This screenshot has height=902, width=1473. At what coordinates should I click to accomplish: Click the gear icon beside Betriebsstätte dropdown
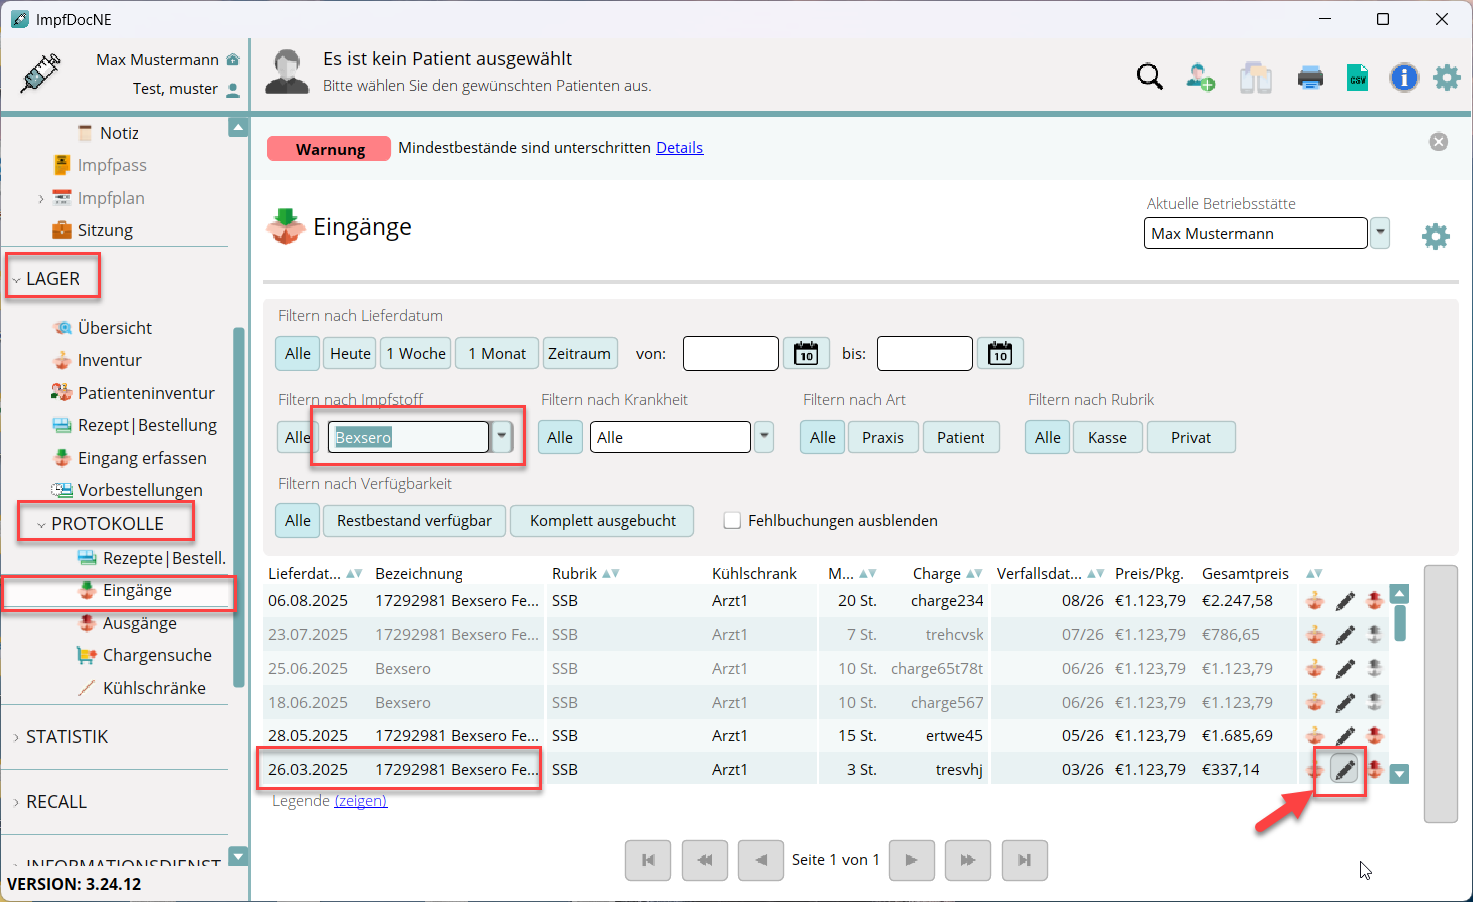click(1435, 237)
